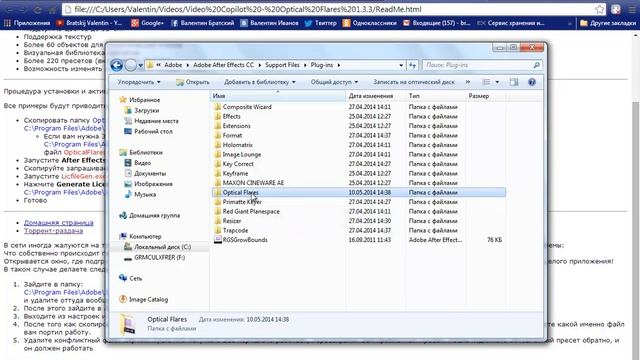Open Избранное in navigation pane
This screenshot has width=640, height=360.
point(144,100)
